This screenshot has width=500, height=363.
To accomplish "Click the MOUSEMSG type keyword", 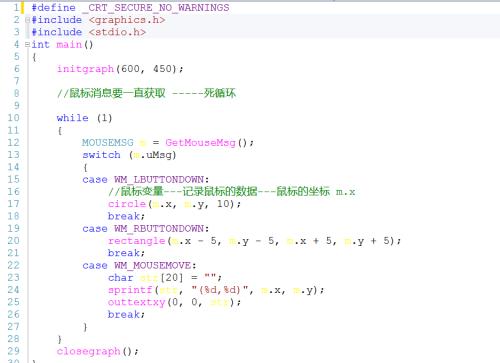I will click(108, 143).
